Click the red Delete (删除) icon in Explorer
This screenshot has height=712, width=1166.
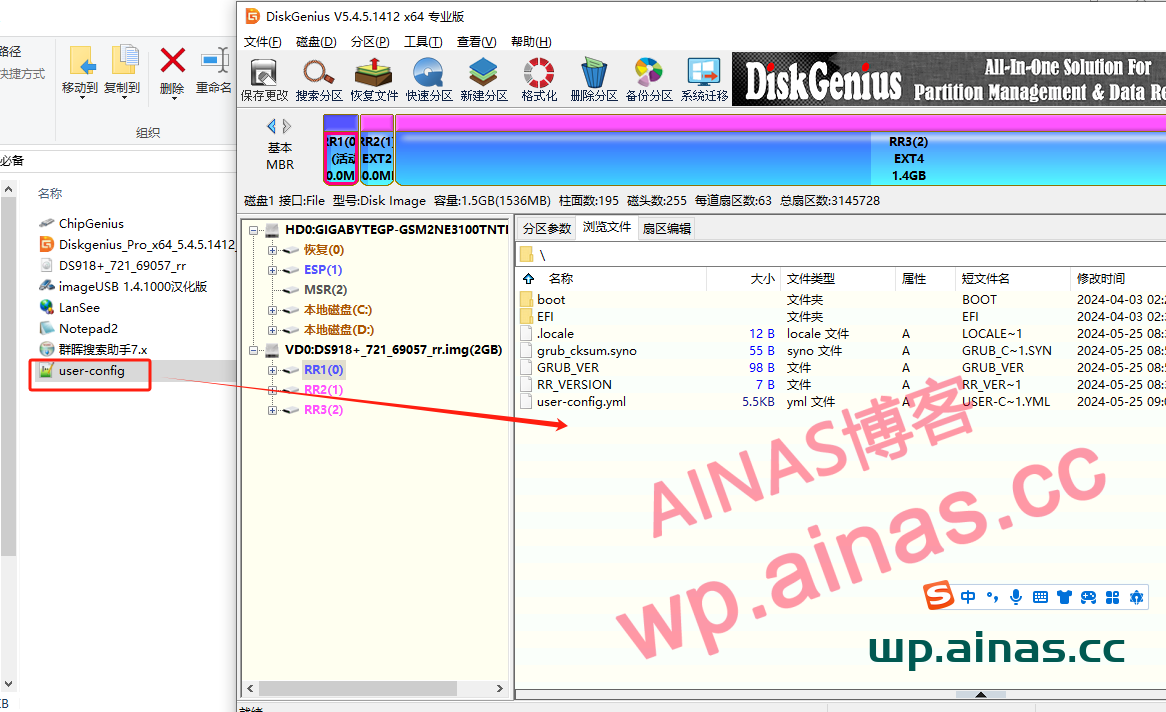tap(173, 70)
